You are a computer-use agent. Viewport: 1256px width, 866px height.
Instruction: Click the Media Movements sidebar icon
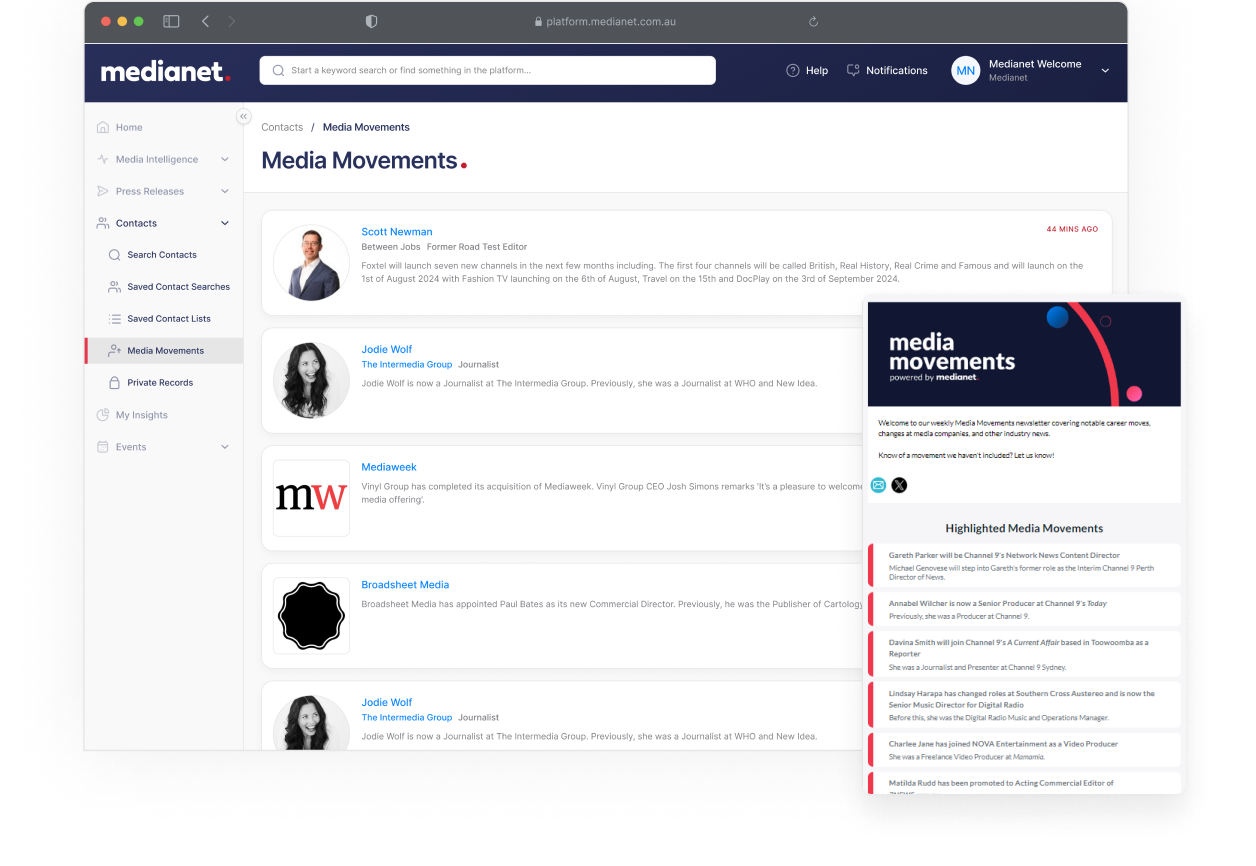coord(113,350)
